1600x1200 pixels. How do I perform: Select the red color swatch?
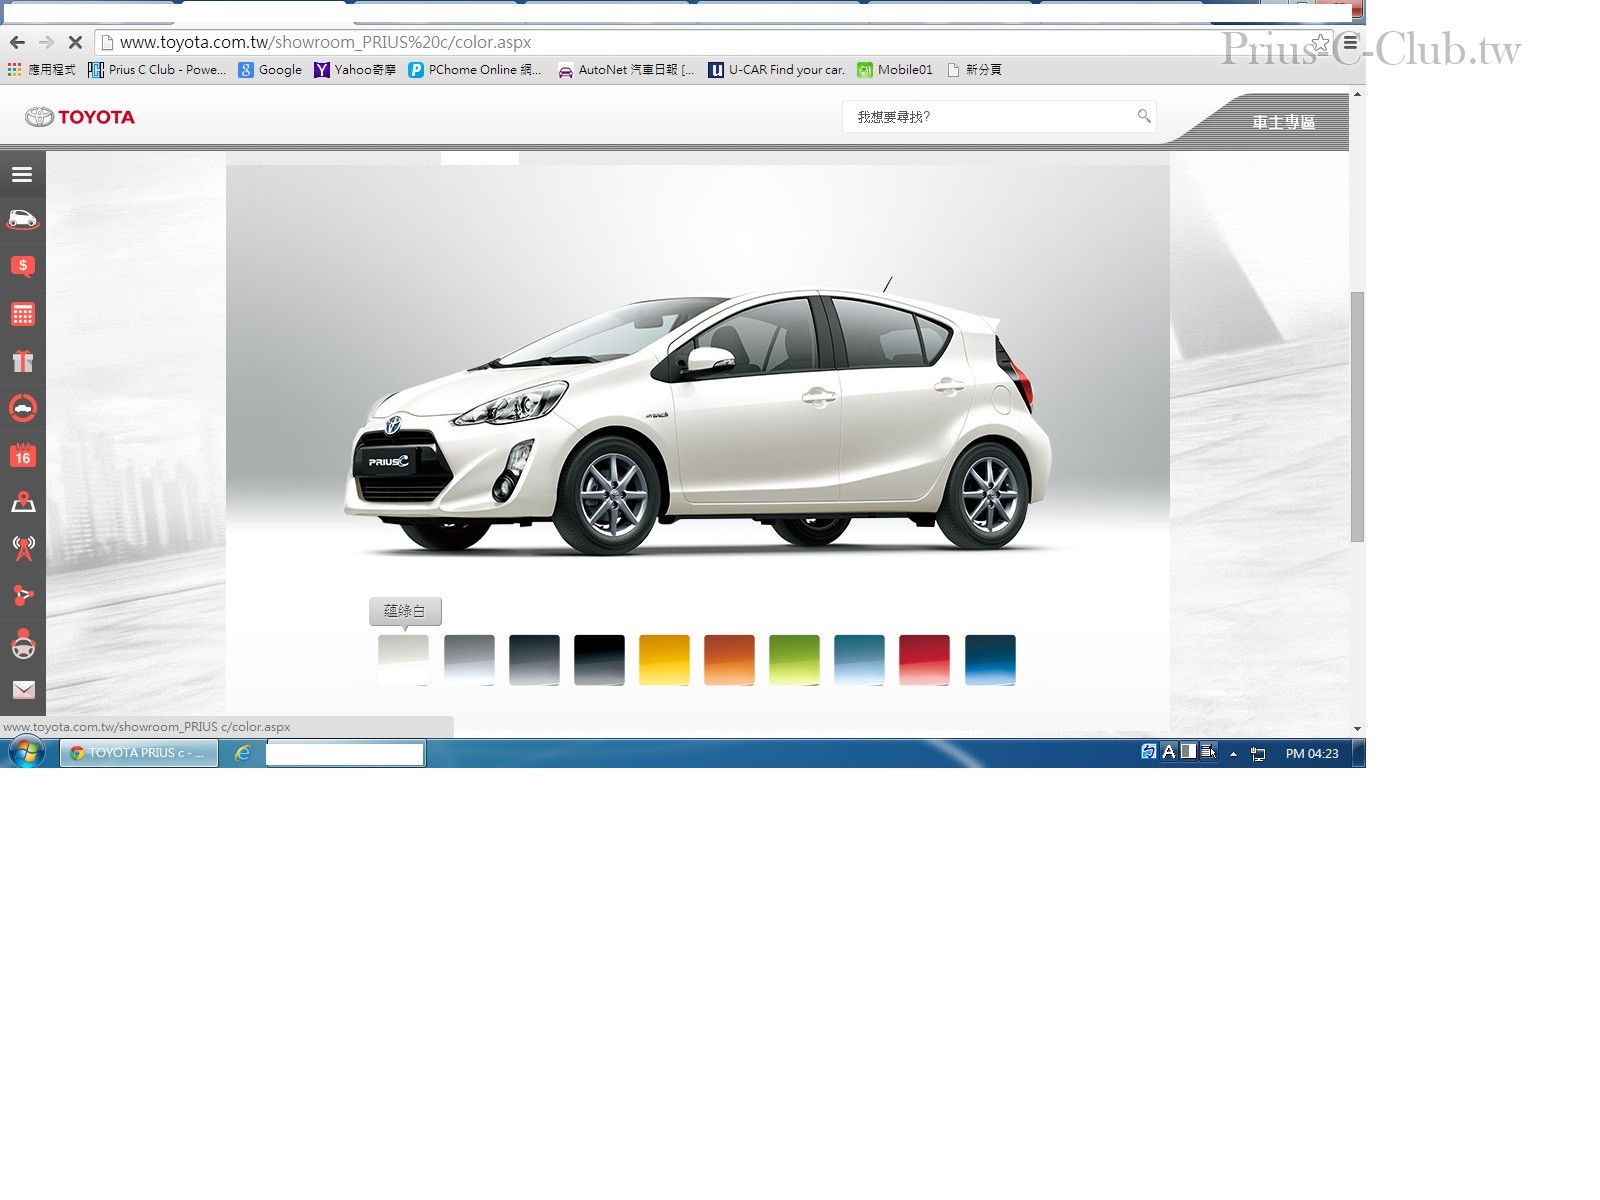(x=924, y=660)
